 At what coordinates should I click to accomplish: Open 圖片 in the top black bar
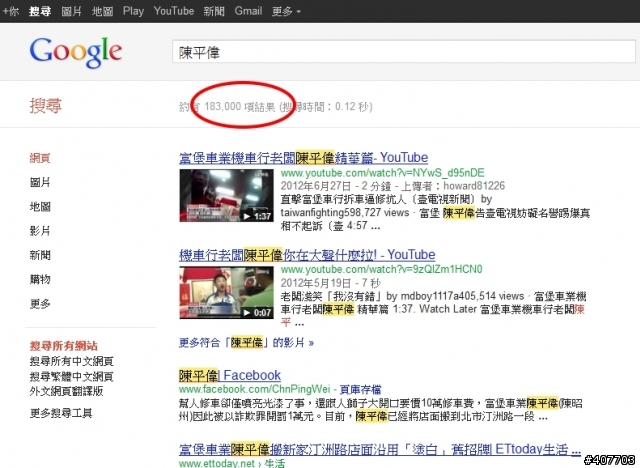point(71,11)
